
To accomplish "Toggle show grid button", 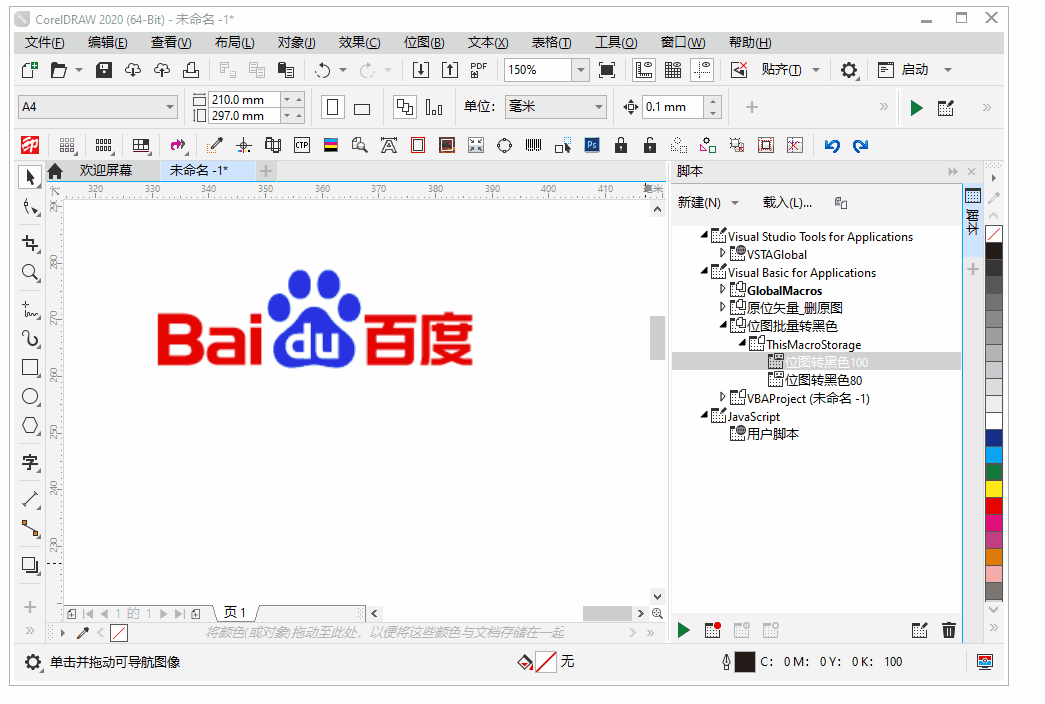I will (x=673, y=69).
